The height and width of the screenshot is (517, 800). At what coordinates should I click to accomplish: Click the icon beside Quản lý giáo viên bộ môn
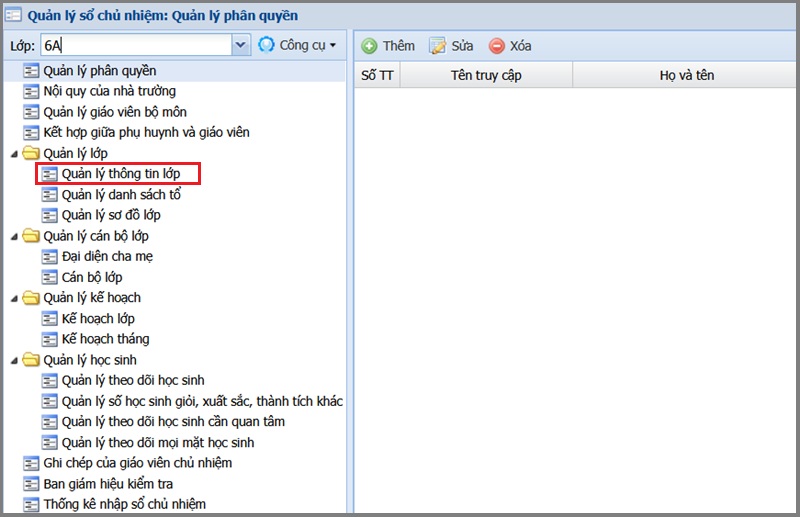click(31, 112)
